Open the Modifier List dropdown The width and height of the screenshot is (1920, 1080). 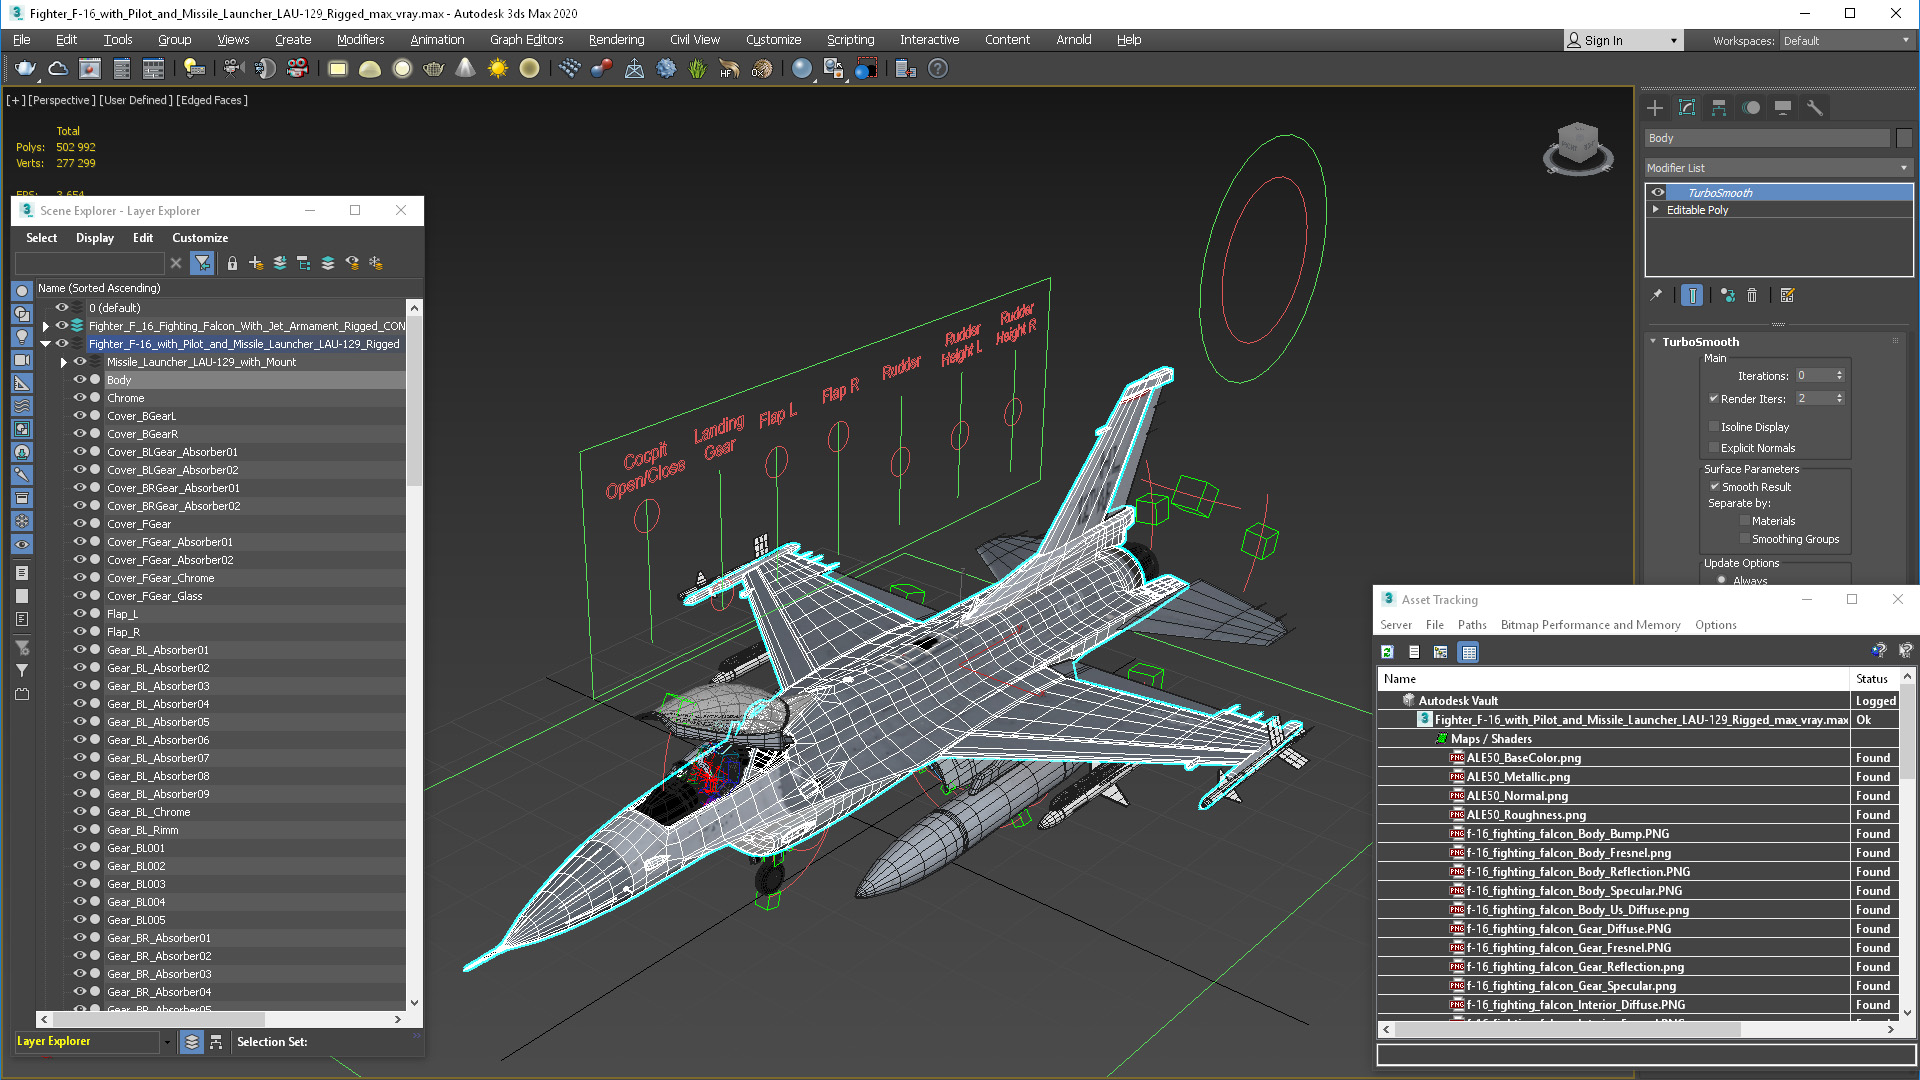(x=1778, y=168)
